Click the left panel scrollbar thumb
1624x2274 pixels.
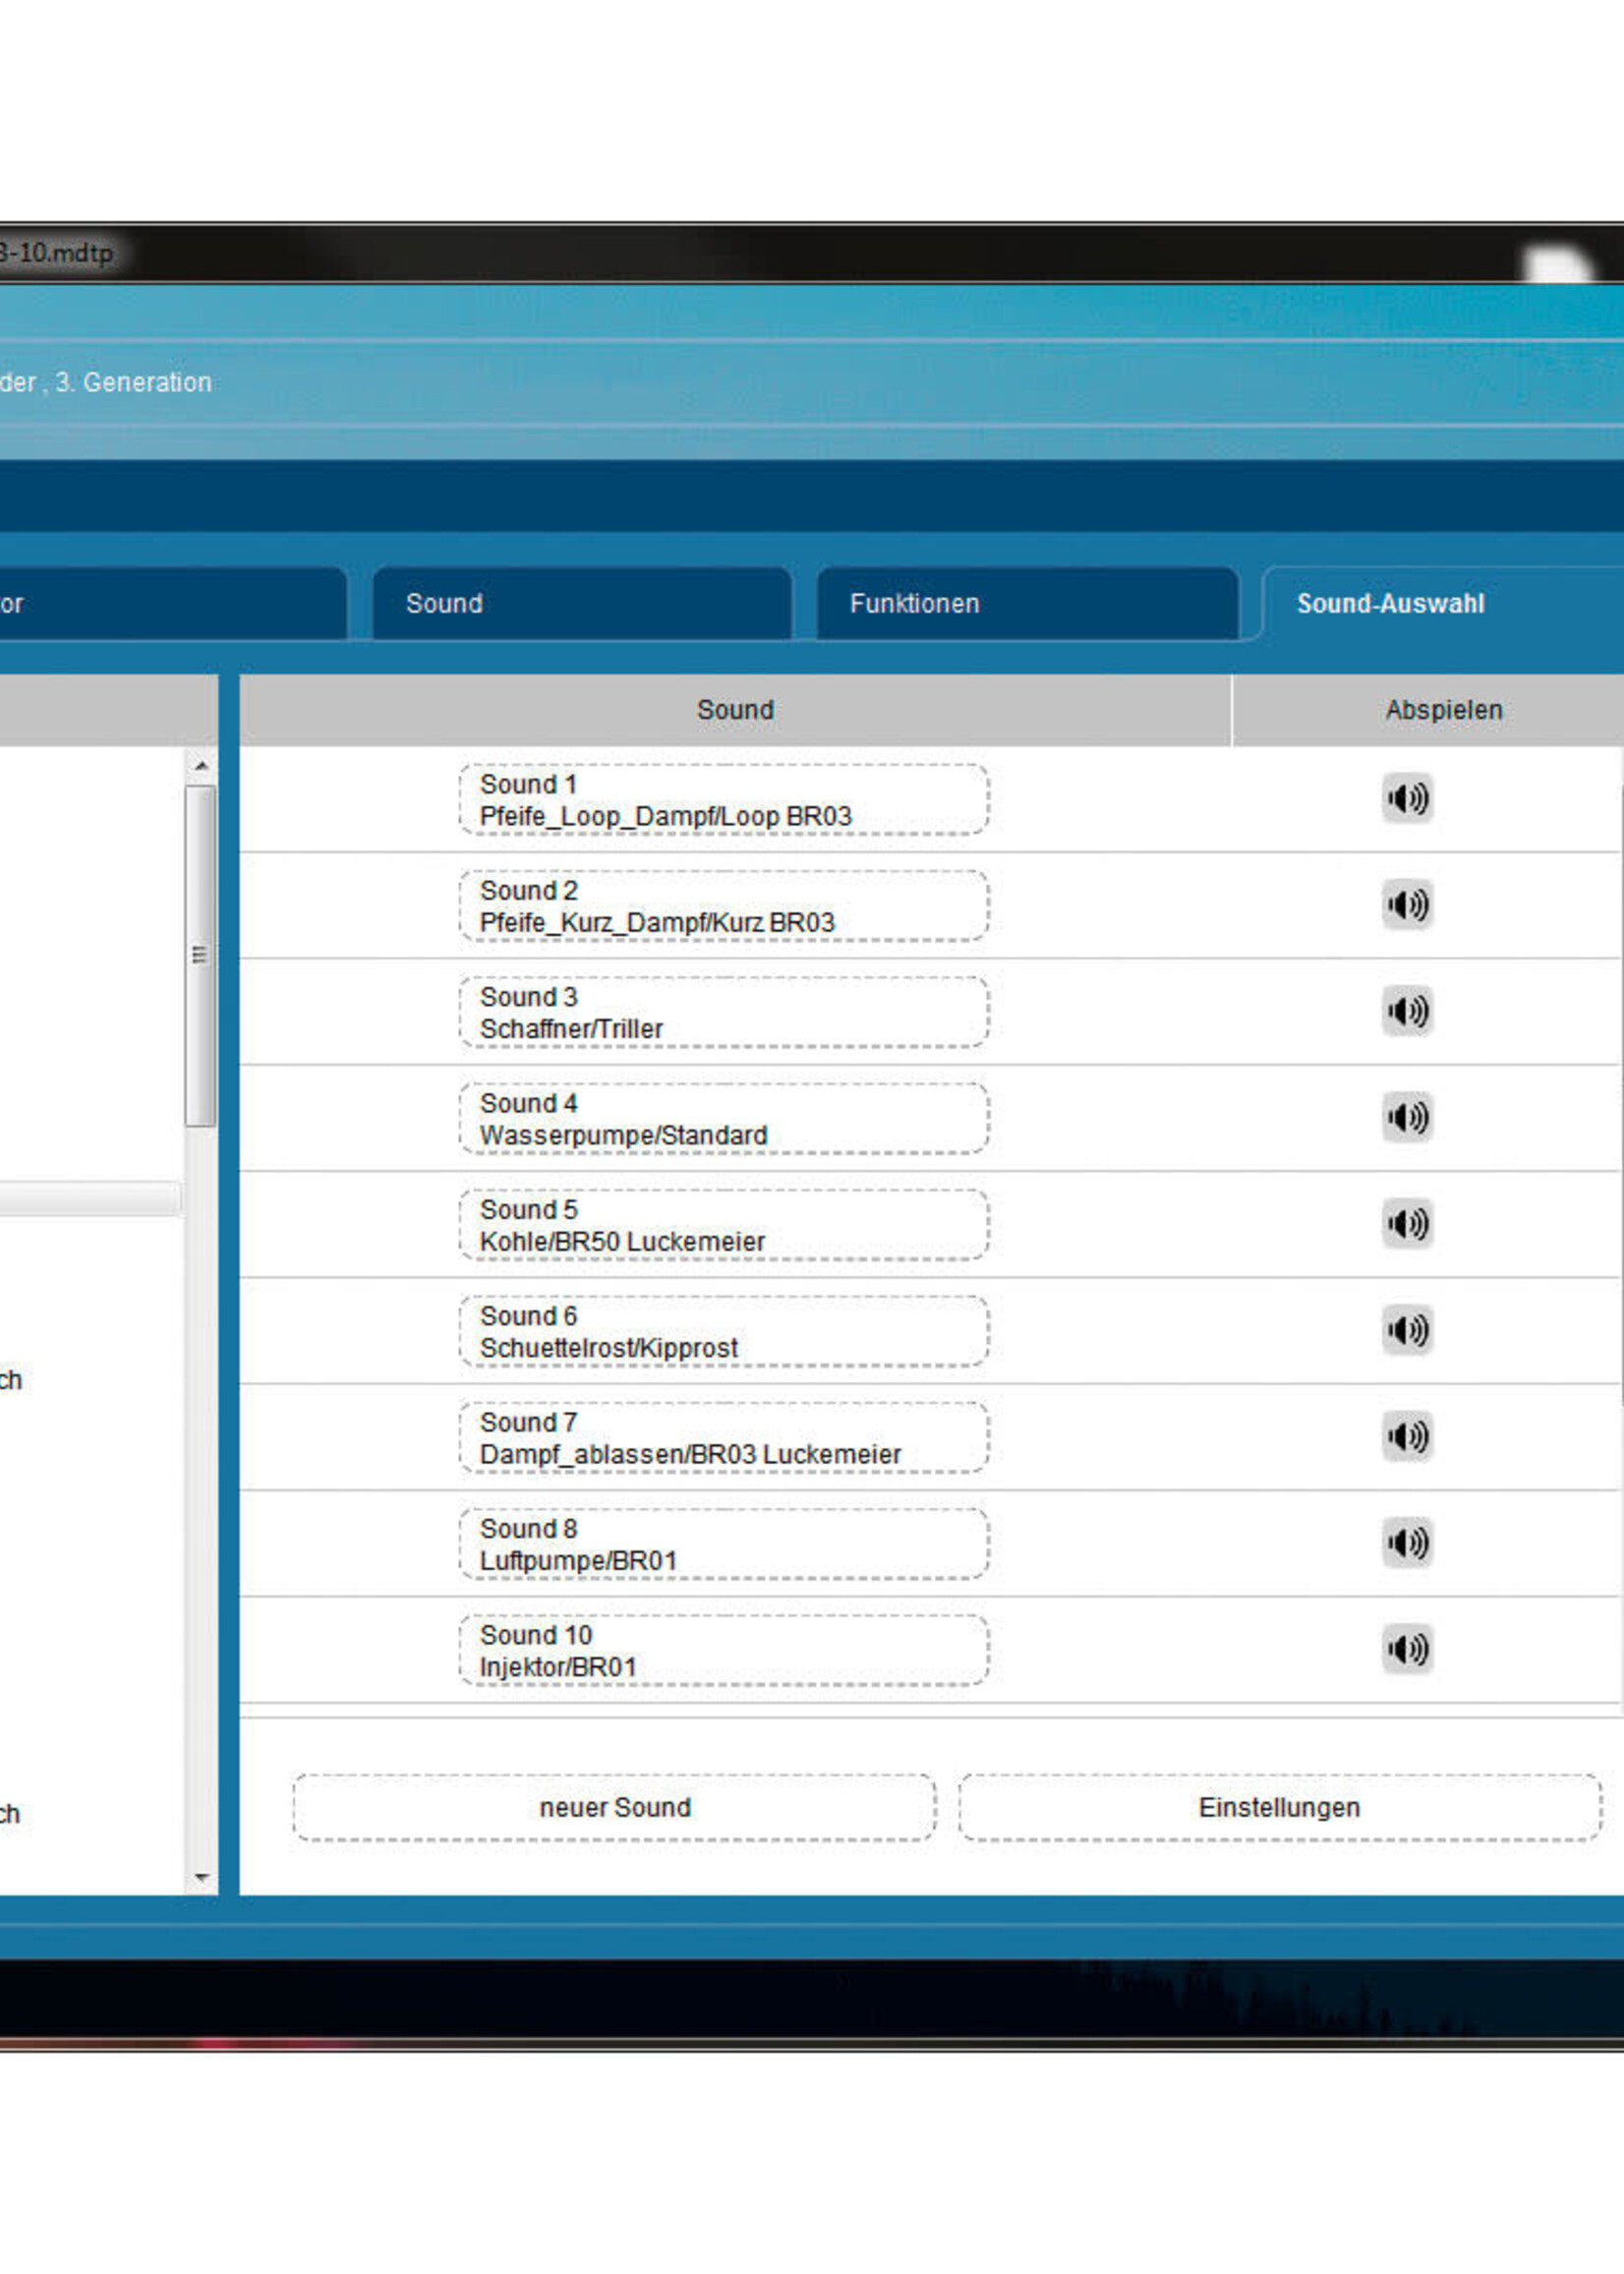click(x=200, y=955)
